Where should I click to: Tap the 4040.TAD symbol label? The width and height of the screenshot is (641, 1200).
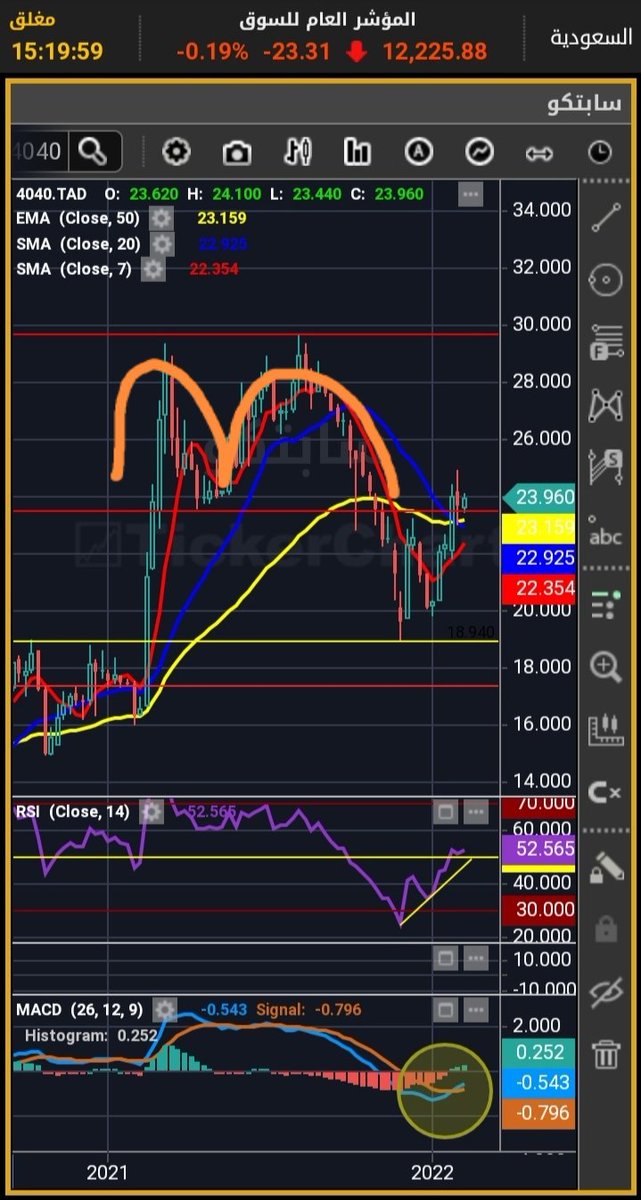click(52, 194)
